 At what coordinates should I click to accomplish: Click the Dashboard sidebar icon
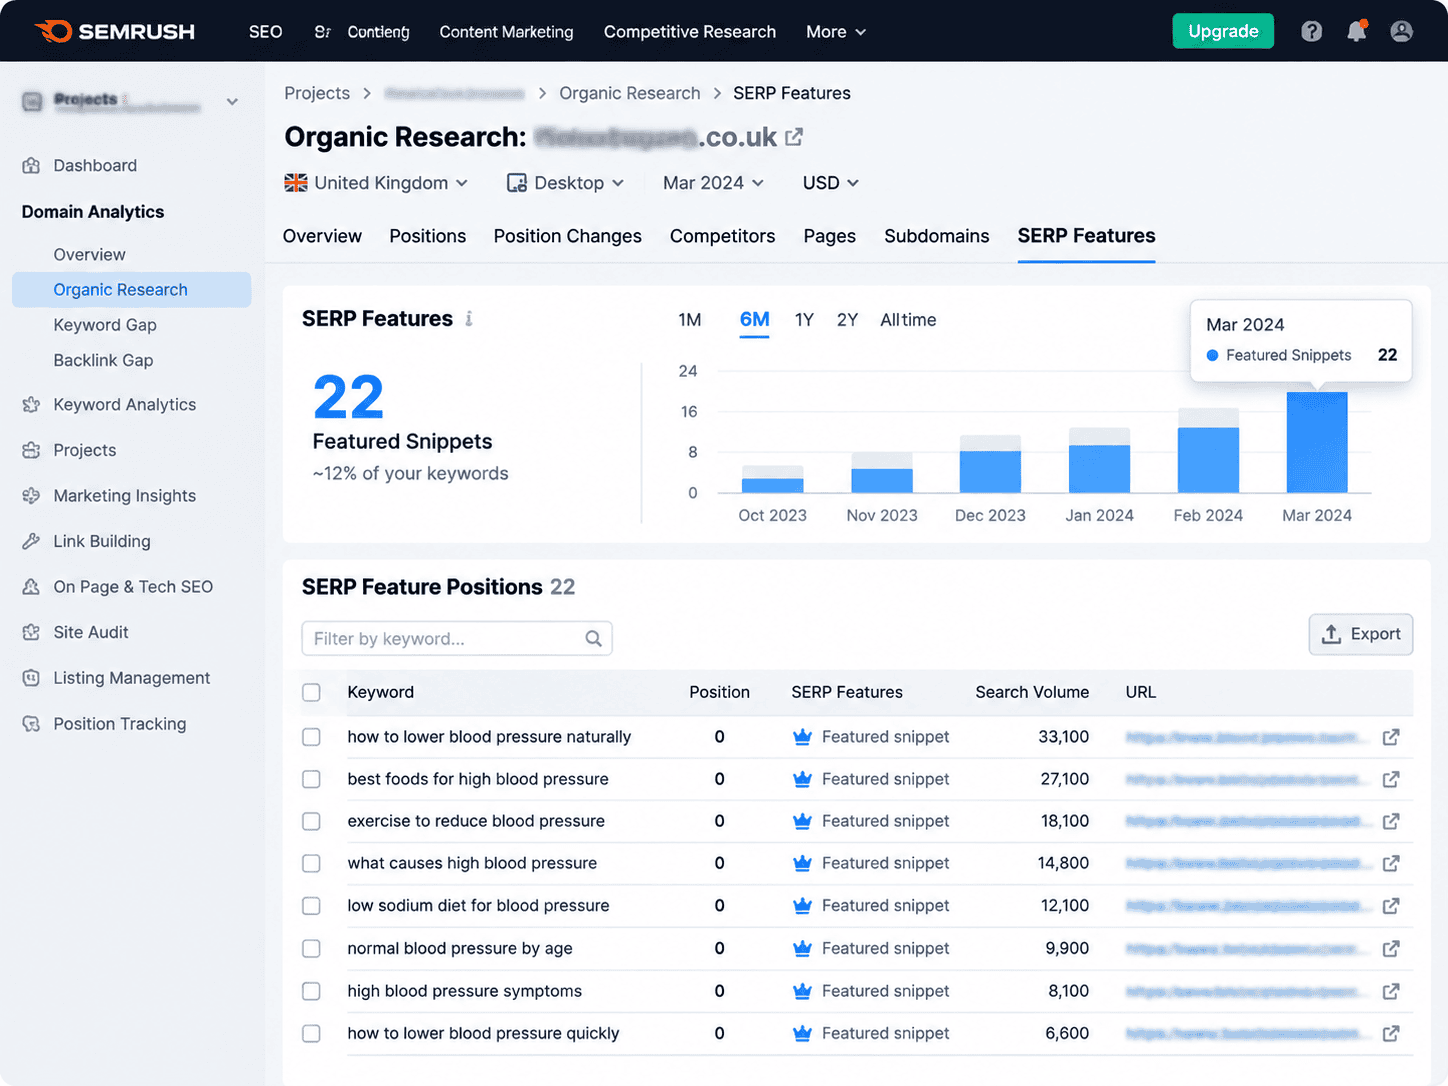(31, 166)
